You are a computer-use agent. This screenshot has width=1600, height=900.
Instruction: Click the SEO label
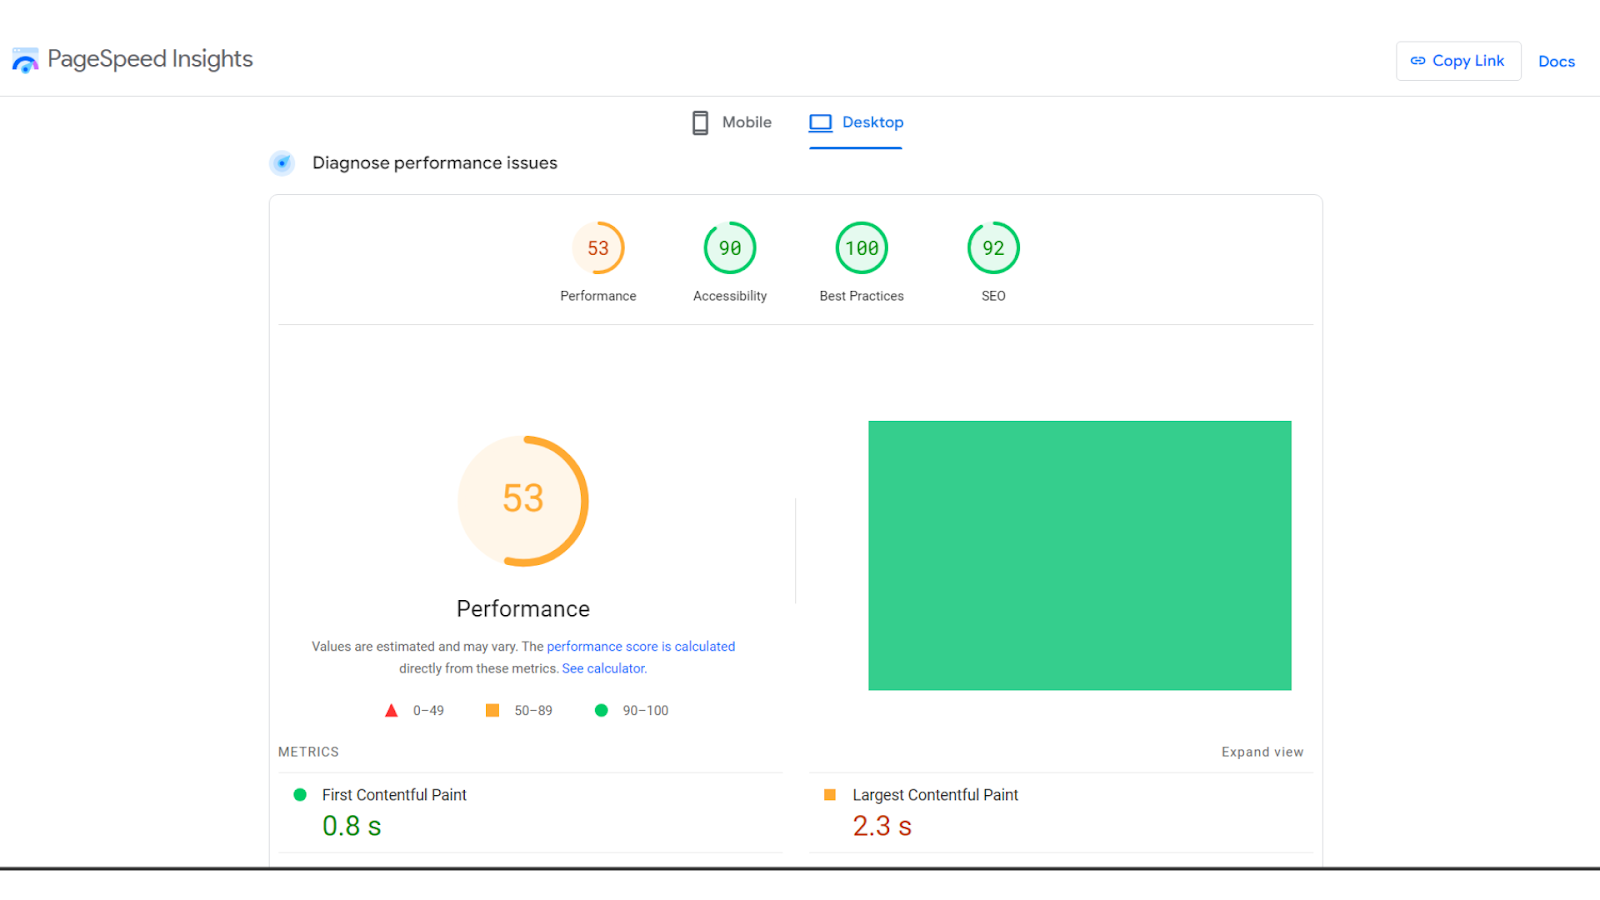pyautogui.click(x=993, y=296)
